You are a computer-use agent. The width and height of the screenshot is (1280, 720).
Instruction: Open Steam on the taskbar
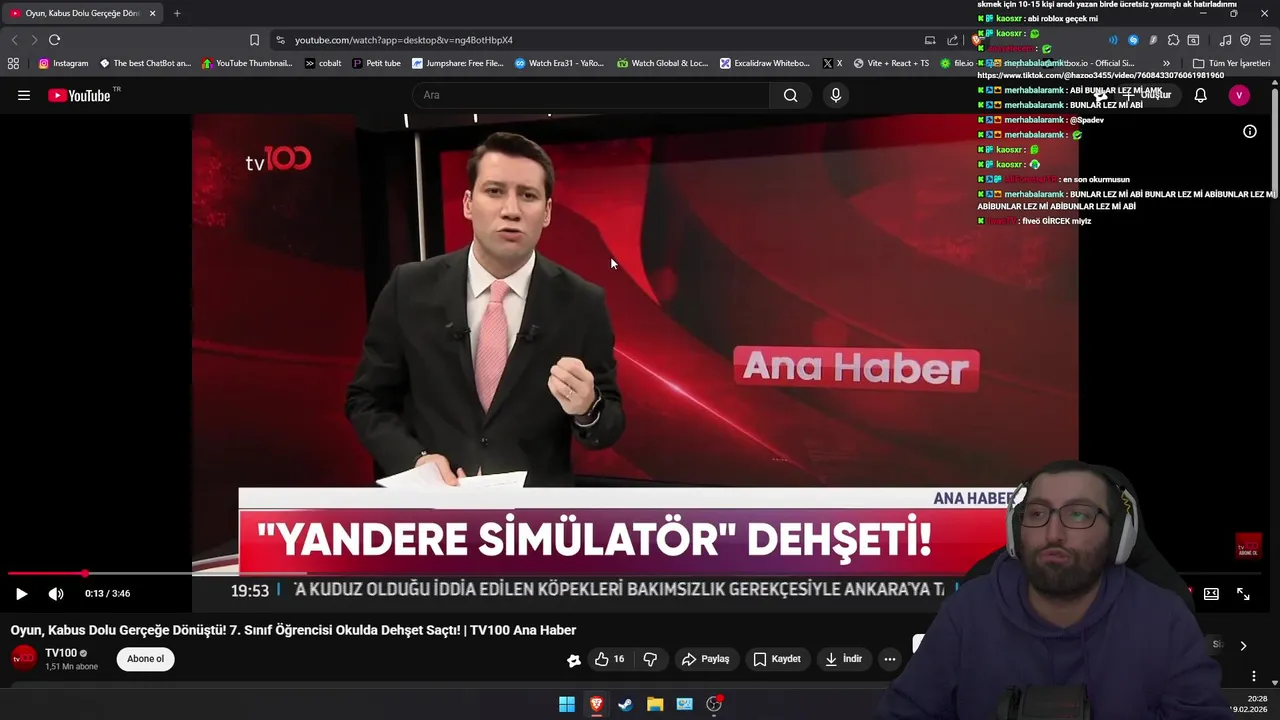625,704
